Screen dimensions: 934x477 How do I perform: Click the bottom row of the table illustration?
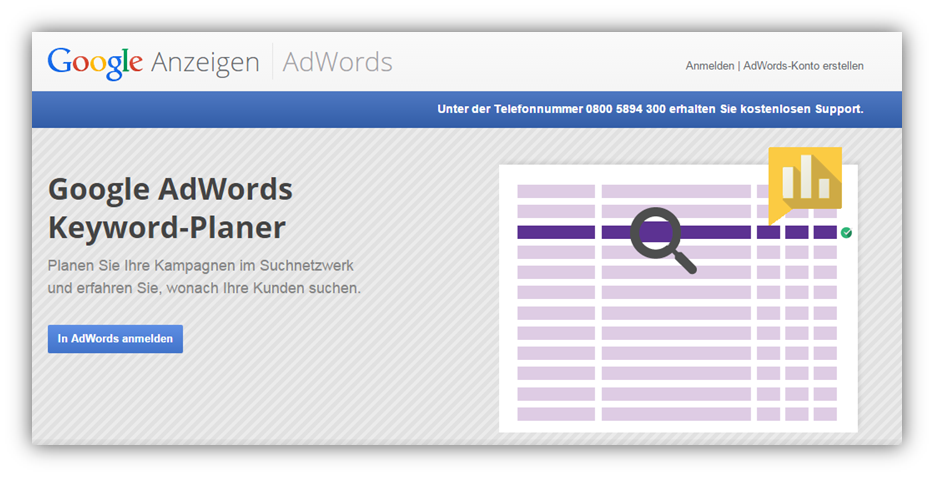point(677,414)
